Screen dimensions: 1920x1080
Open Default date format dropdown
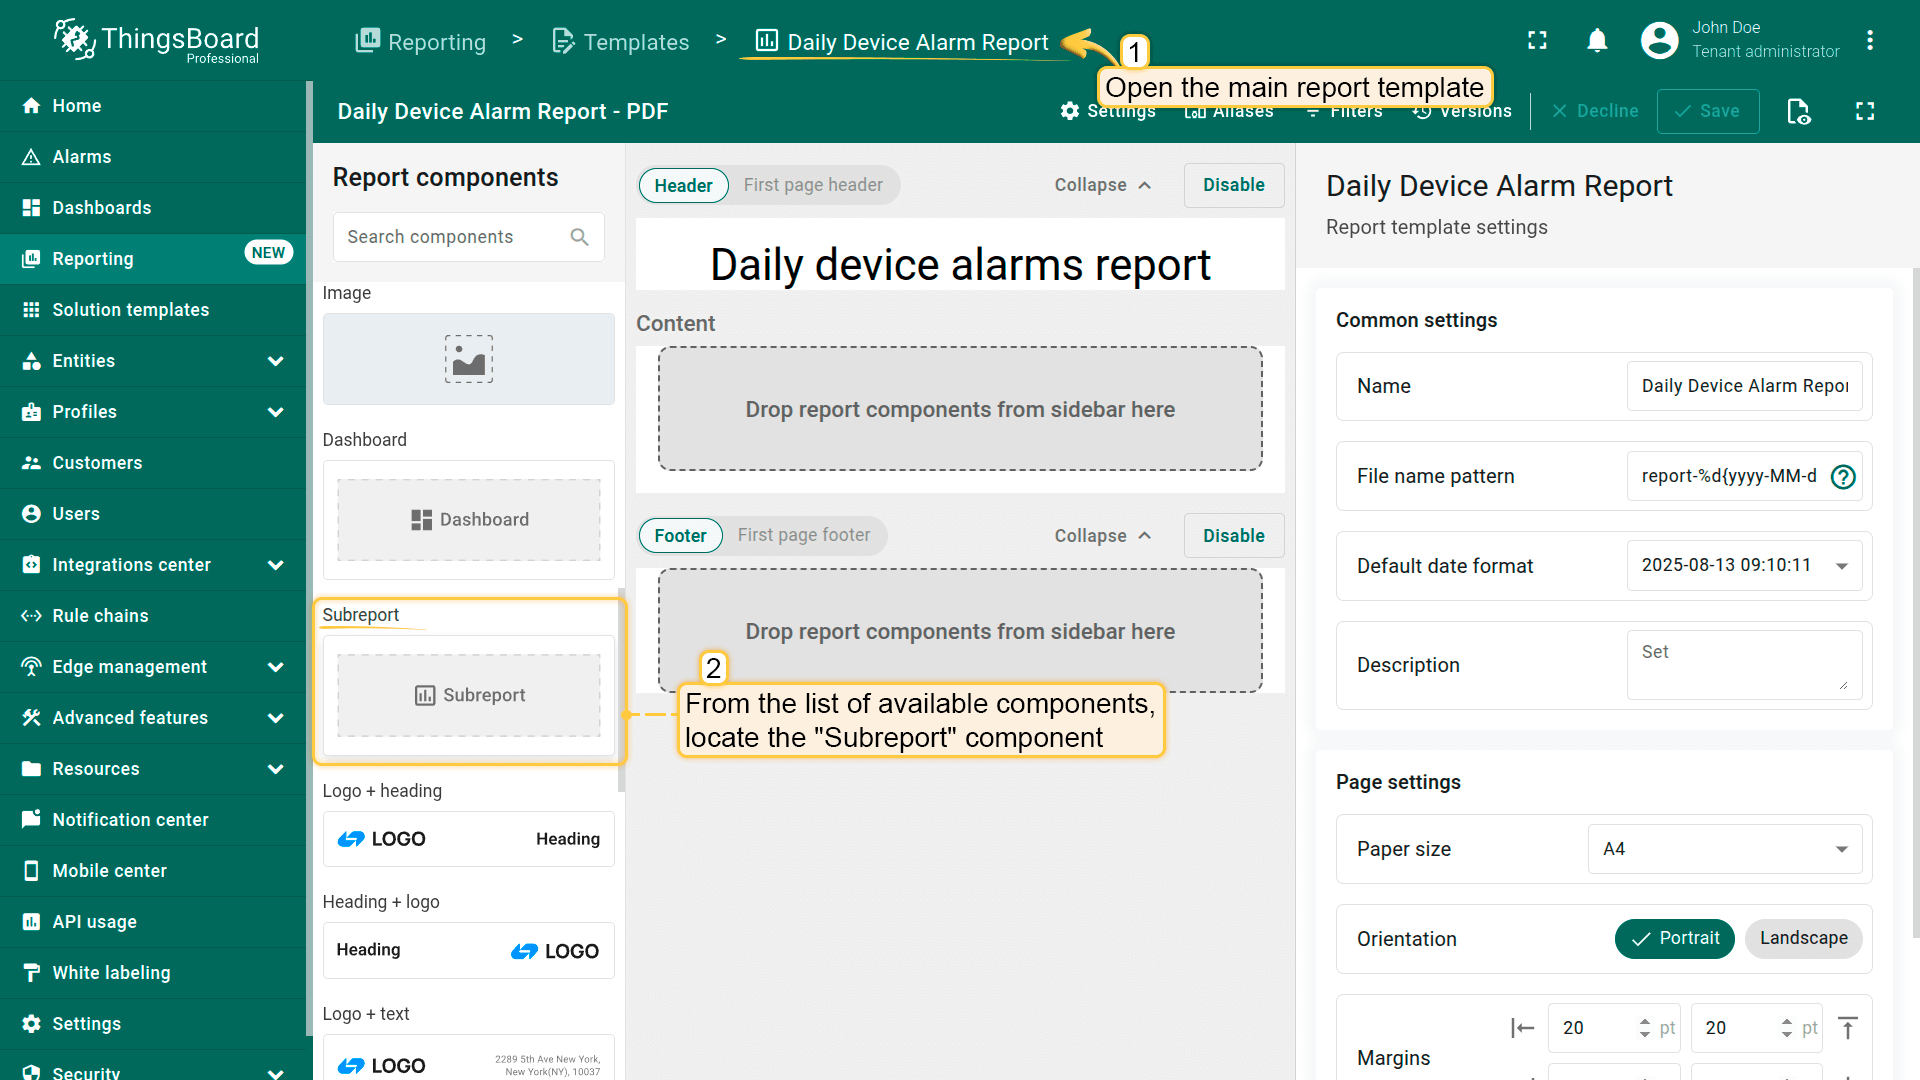1743,566
